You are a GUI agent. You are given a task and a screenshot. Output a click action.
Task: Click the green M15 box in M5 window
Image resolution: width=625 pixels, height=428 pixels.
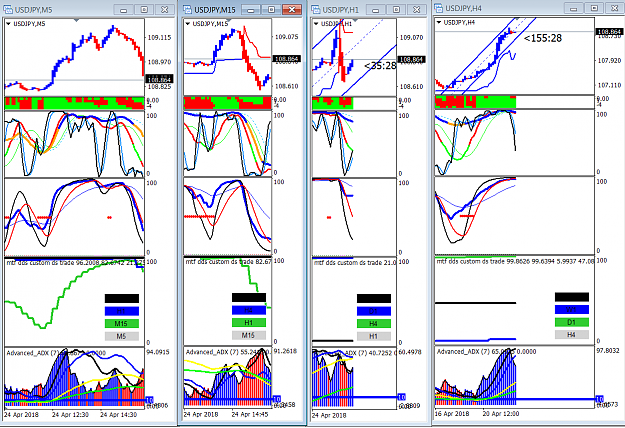pyautogui.click(x=122, y=324)
